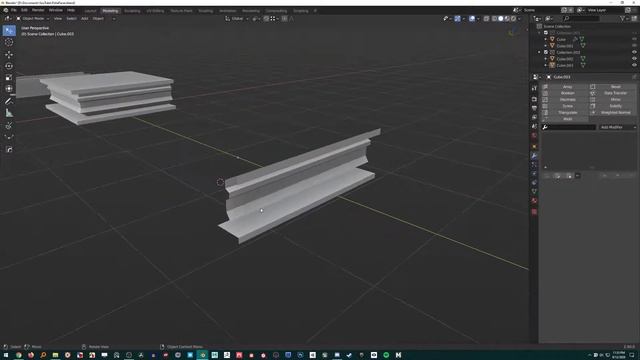640x360 pixels.
Task: Add a Mirror modifier
Action: tap(613, 100)
